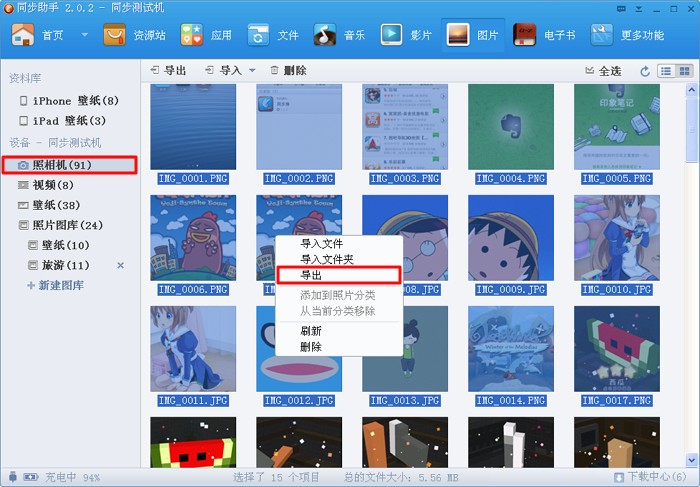Select thumbnail IMG_0006.PNG
Screen dimensions: 700x487
click(193, 237)
